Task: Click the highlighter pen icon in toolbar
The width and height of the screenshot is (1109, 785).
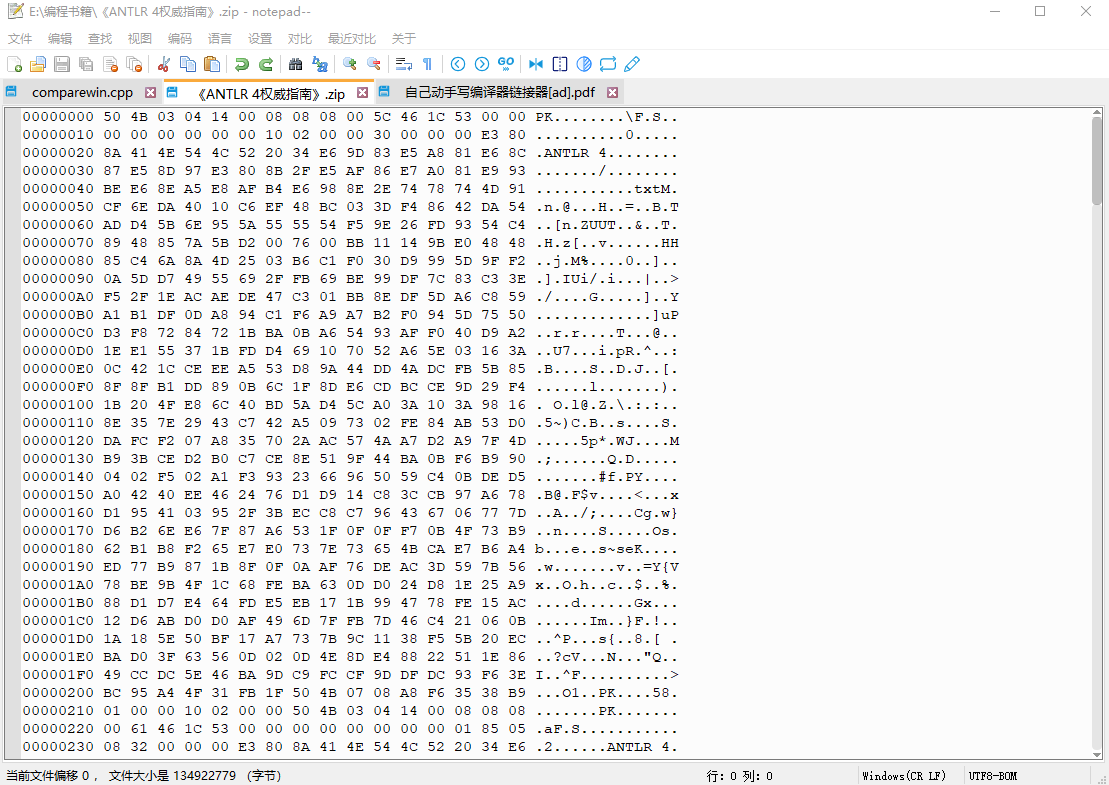Action: [x=632, y=64]
